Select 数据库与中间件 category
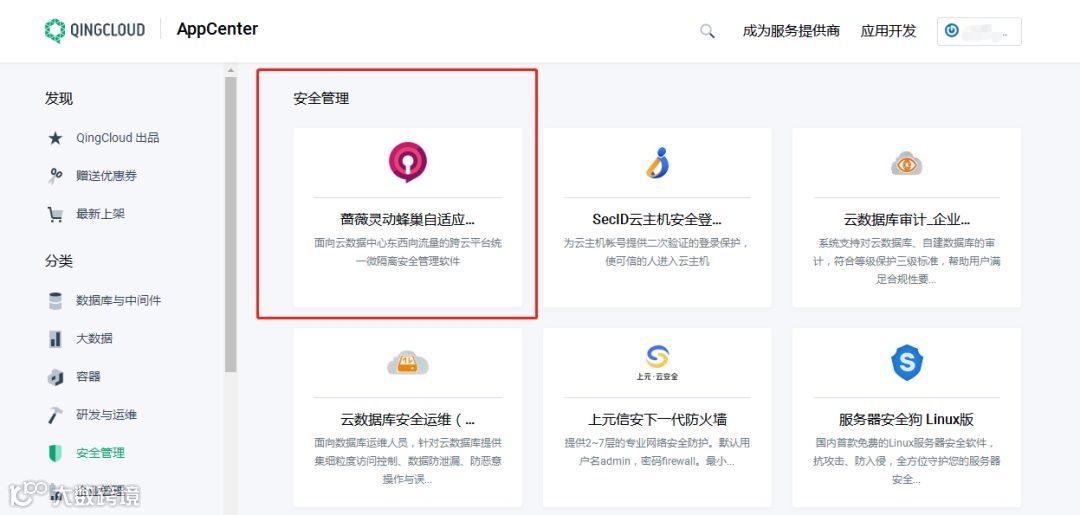This screenshot has height=515, width=1080. [x=118, y=301]
